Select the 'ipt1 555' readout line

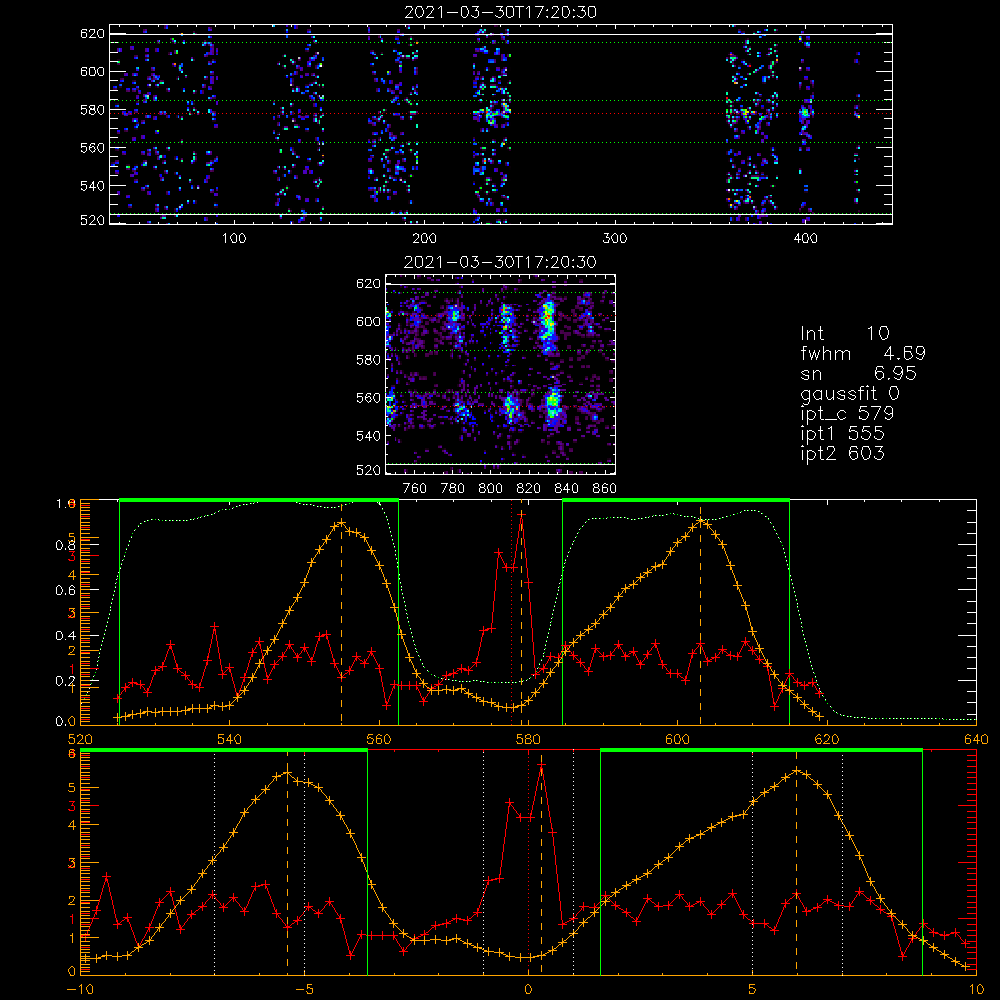(842, 434)
